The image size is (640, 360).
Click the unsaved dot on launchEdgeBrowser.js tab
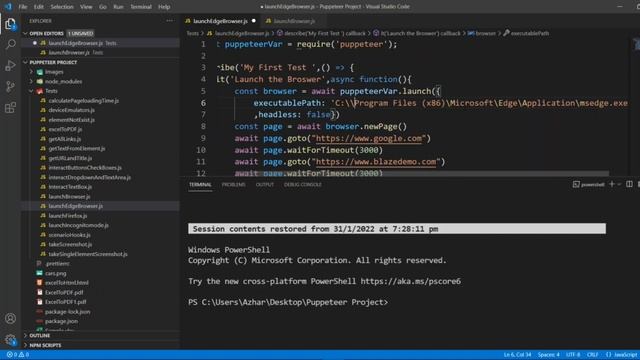click(254, 21)
